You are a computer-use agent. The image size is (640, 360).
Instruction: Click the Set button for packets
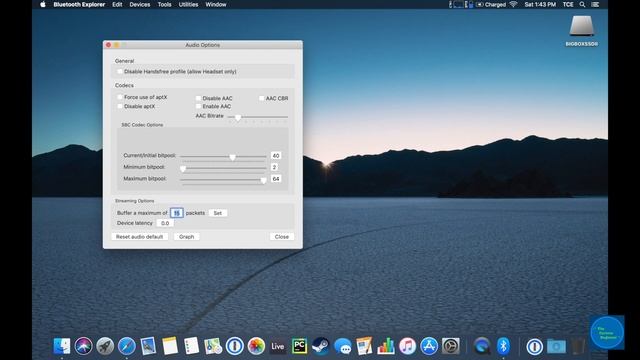(x=218, y=213)
